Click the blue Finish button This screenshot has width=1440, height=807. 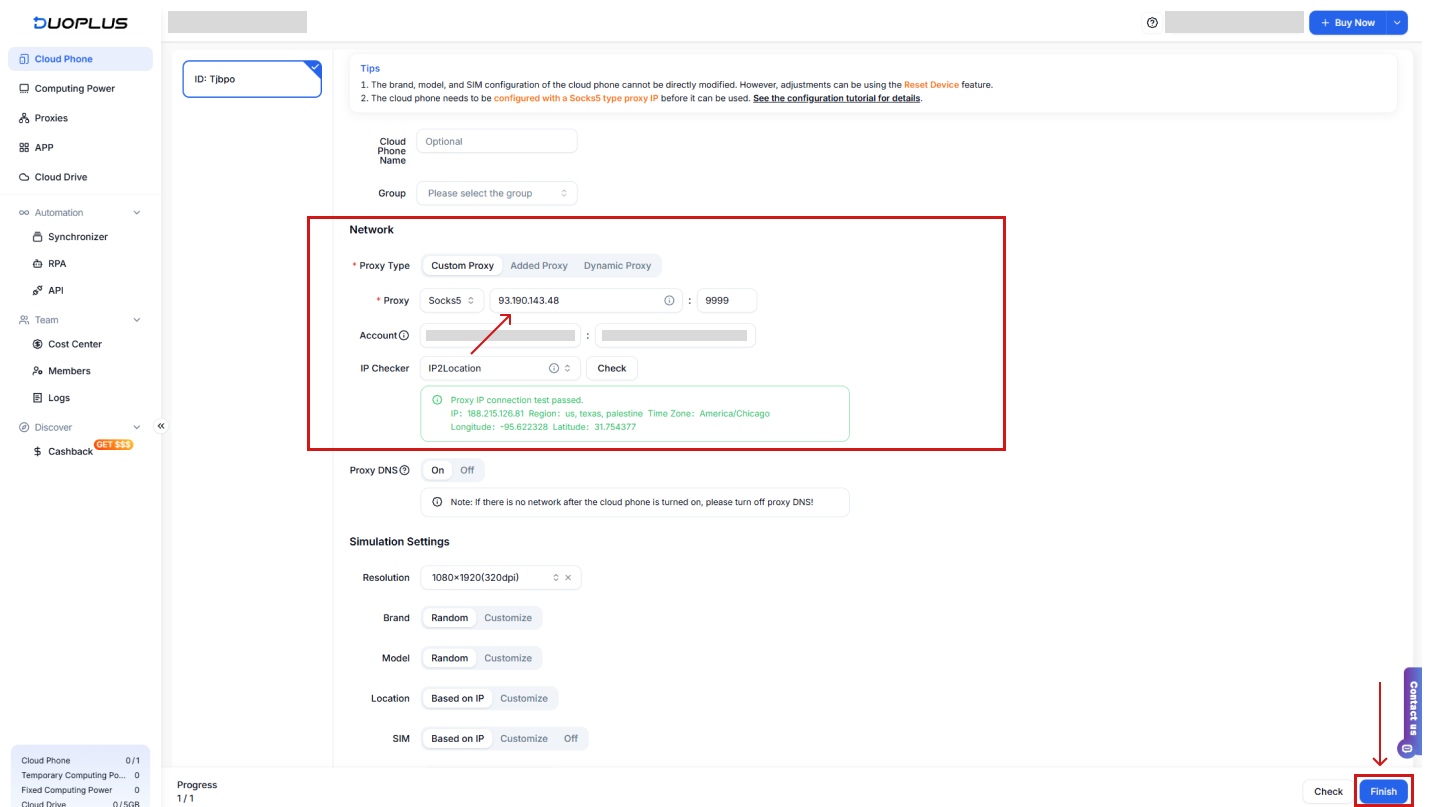1383,791
